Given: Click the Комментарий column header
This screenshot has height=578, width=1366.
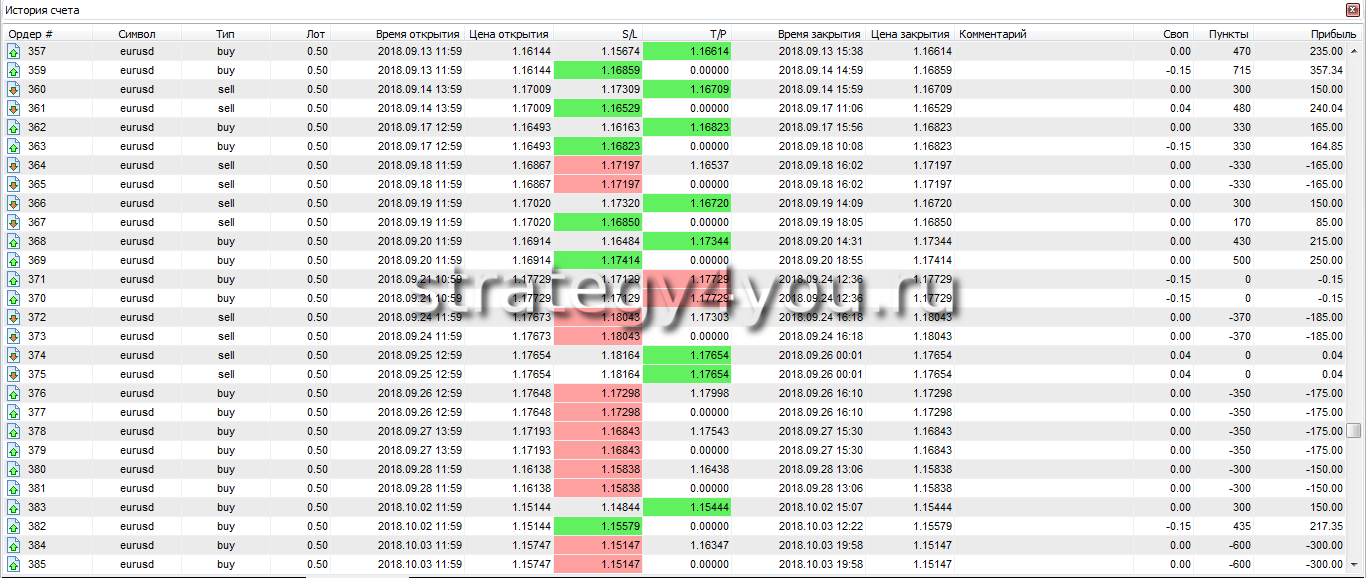Looking at the screenshot, I should click(993, 34).
